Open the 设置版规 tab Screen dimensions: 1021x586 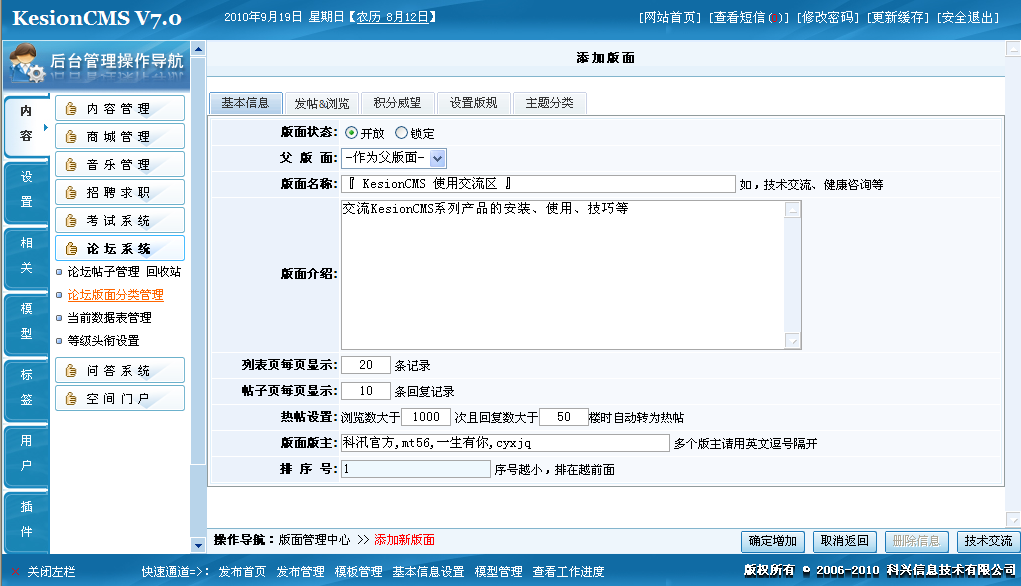(473, 103)
